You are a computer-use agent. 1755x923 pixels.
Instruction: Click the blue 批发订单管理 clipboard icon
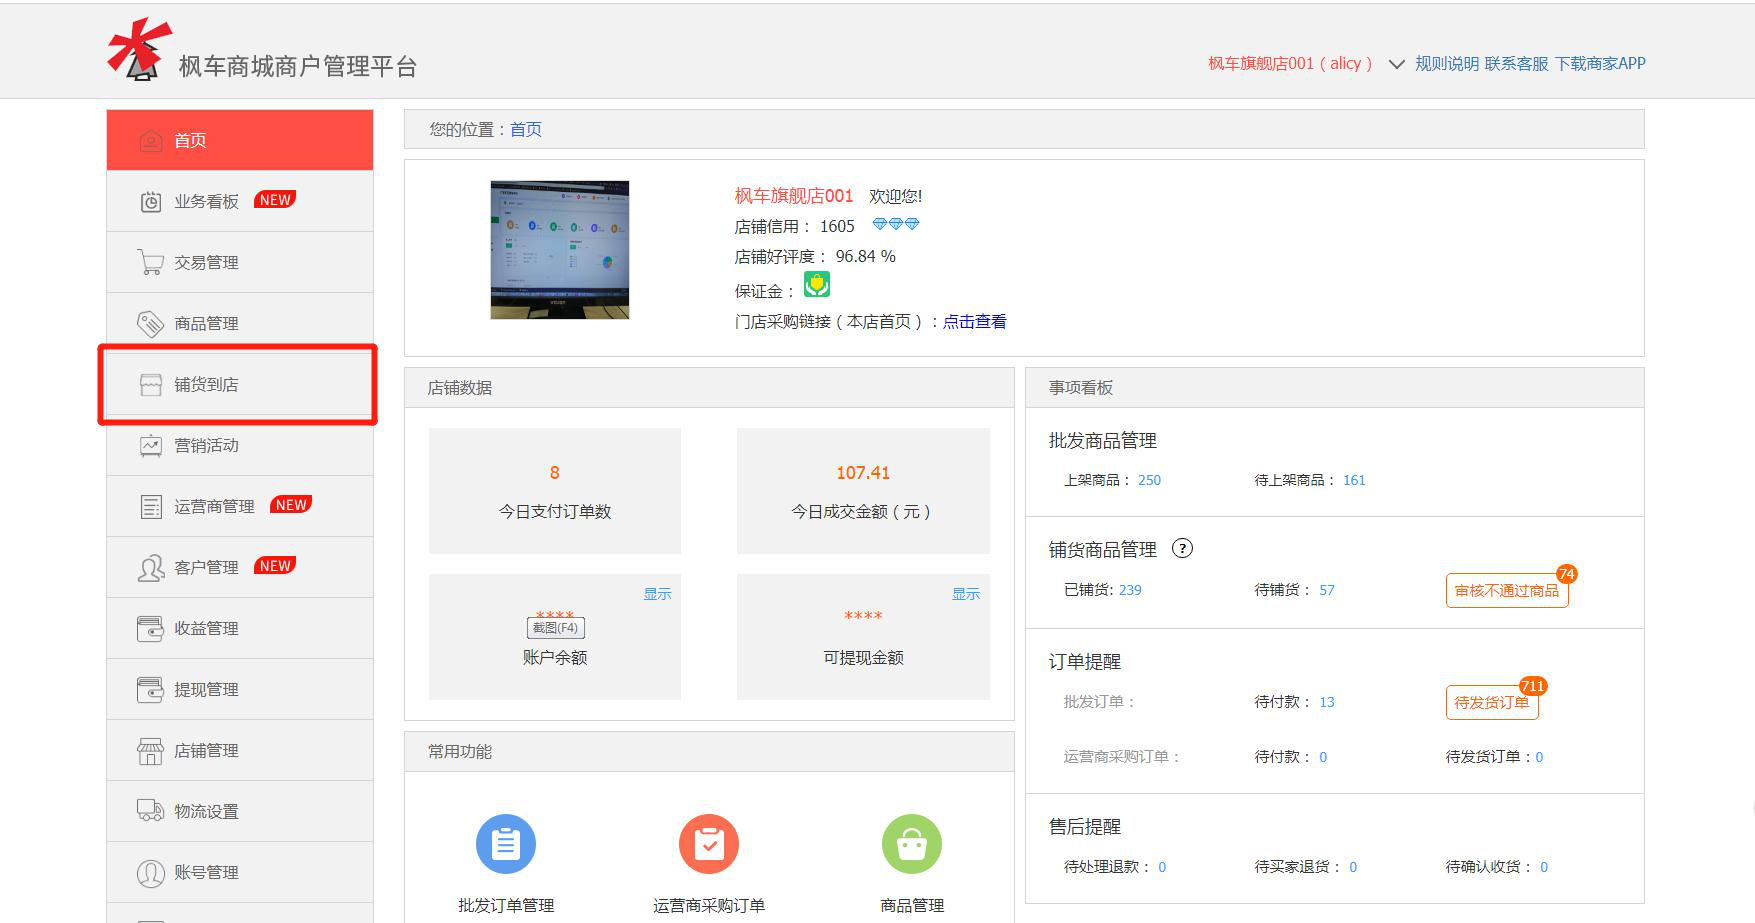click(x=506, y=844)
